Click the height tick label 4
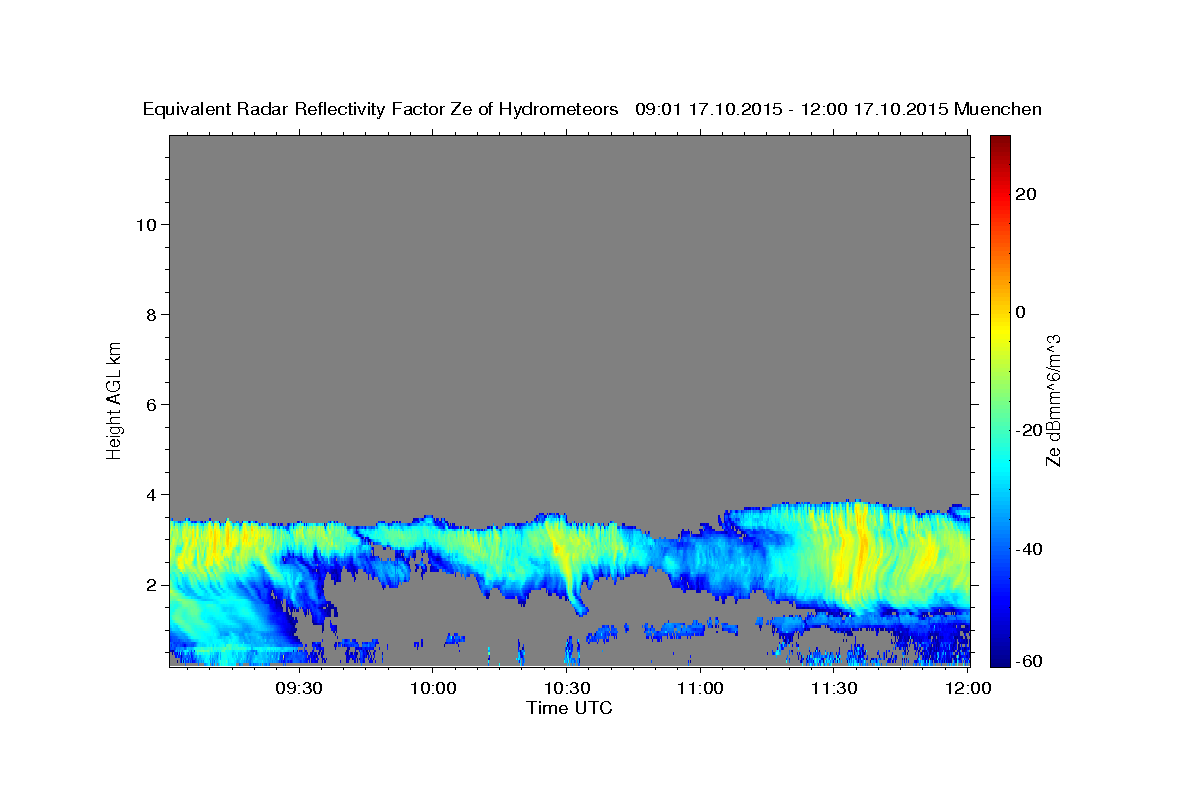This screenshot has width=1200, height=800. tap(152, 494)
